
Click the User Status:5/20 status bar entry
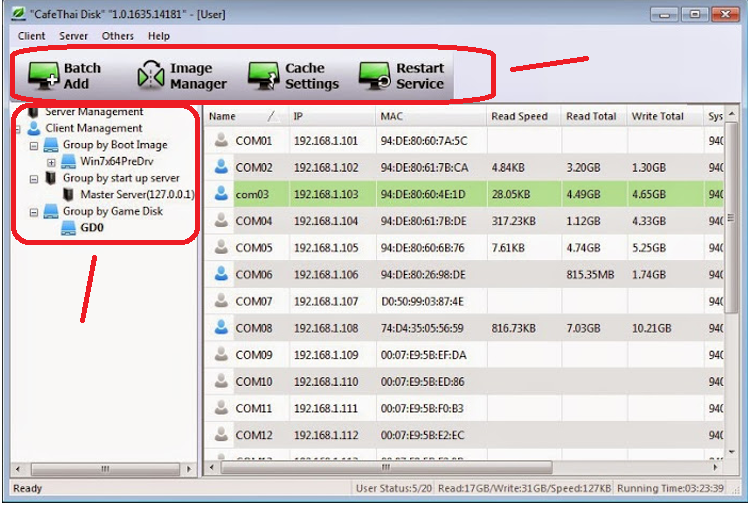pos(394,488)
